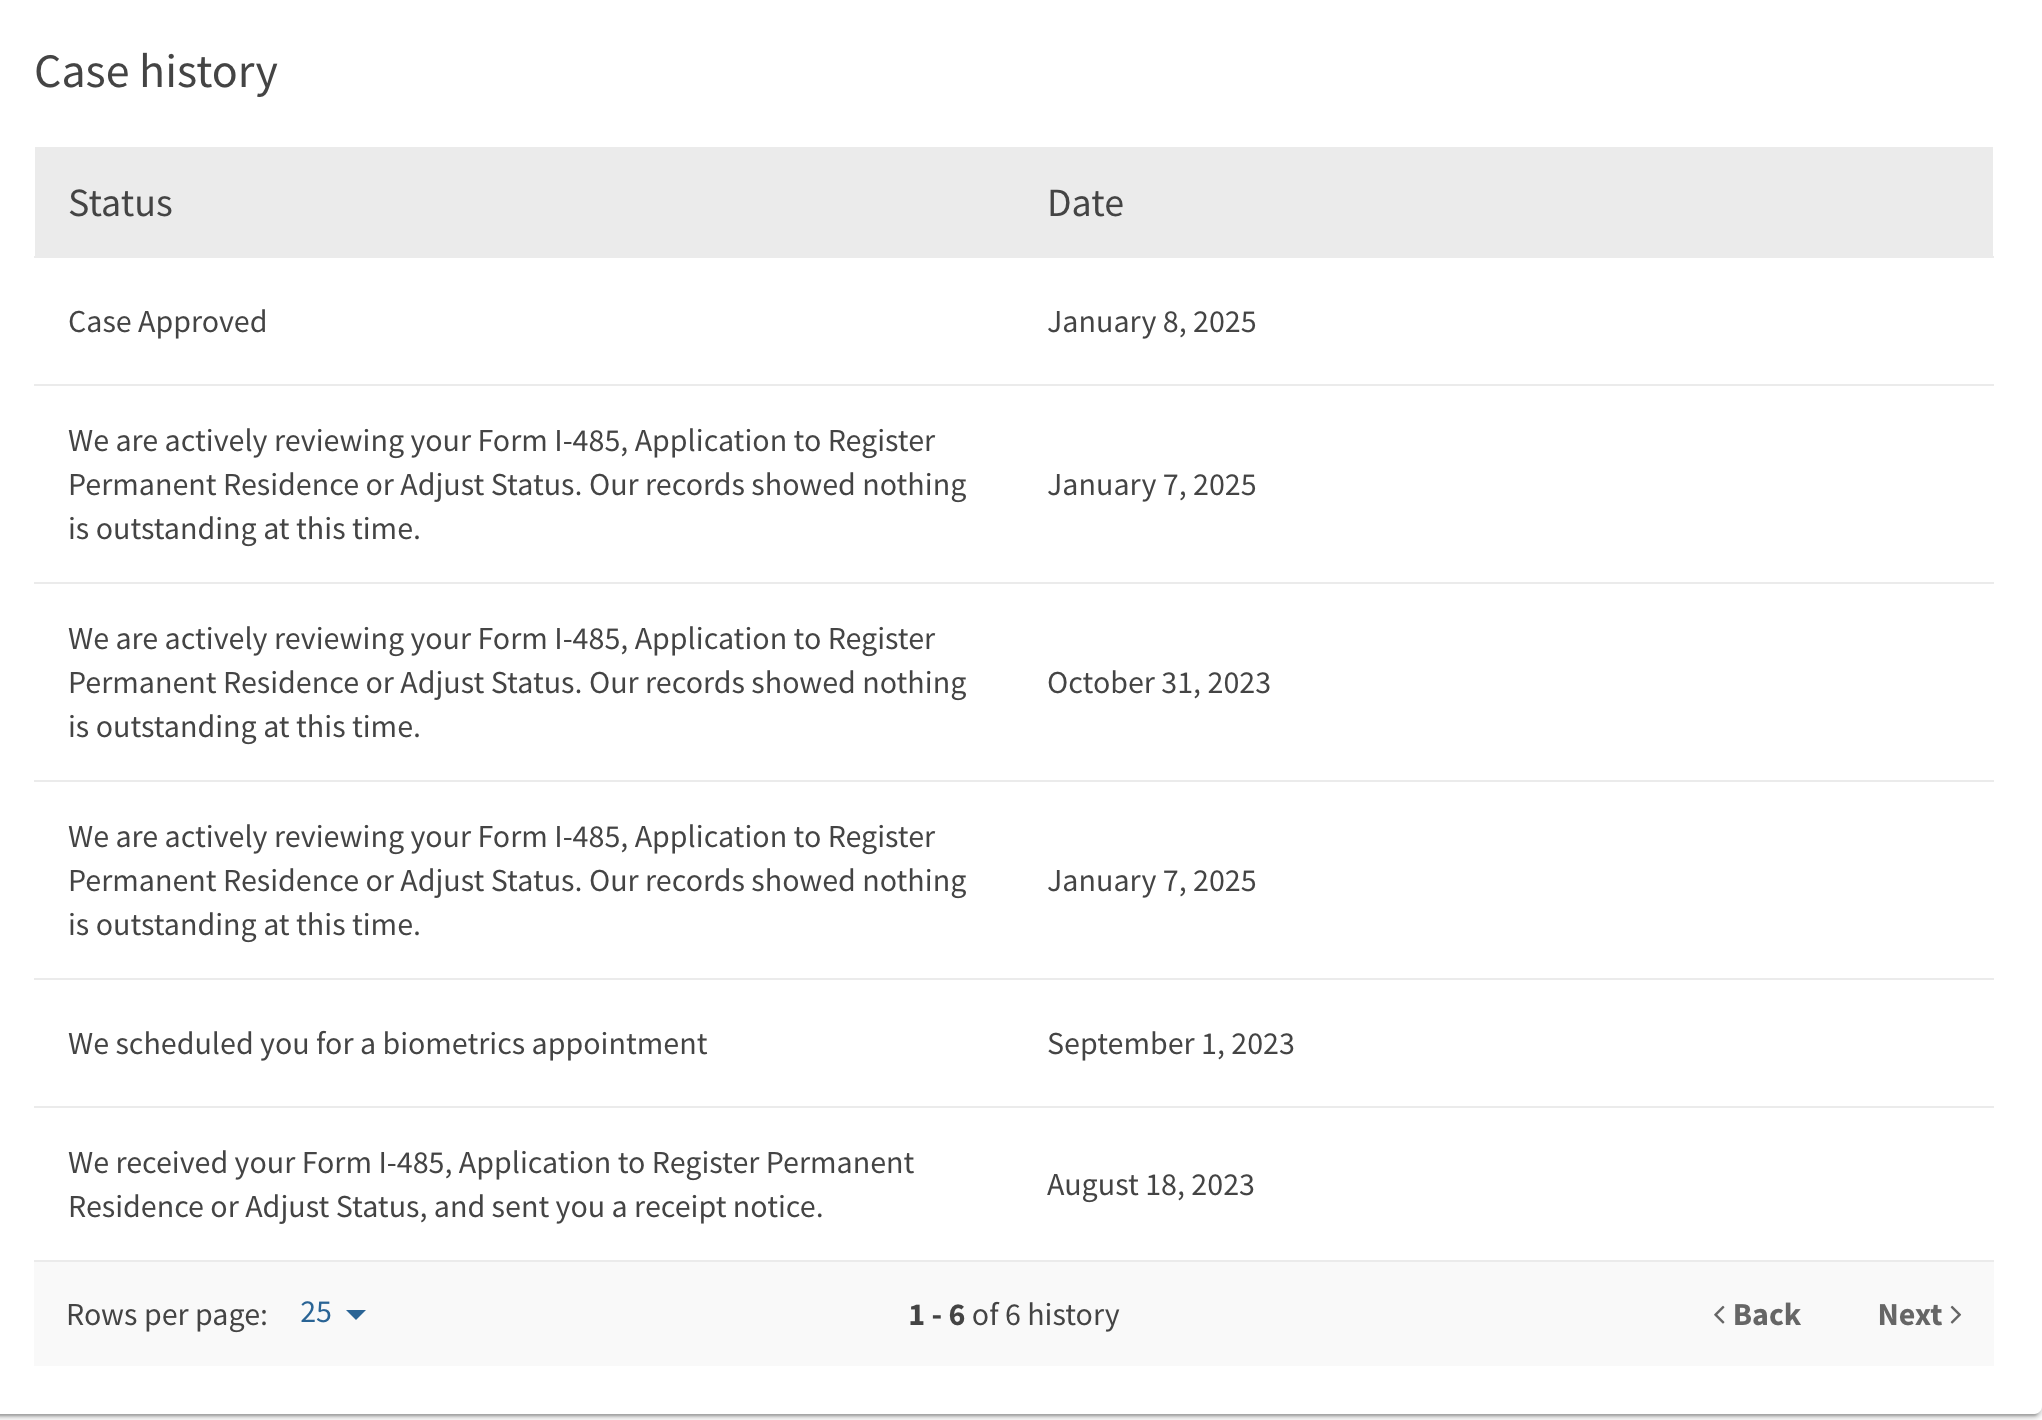This screenshot has width=2042, height=1420.
Task: Click the January 8, 2025 date
Action: tap(1151, 322)
